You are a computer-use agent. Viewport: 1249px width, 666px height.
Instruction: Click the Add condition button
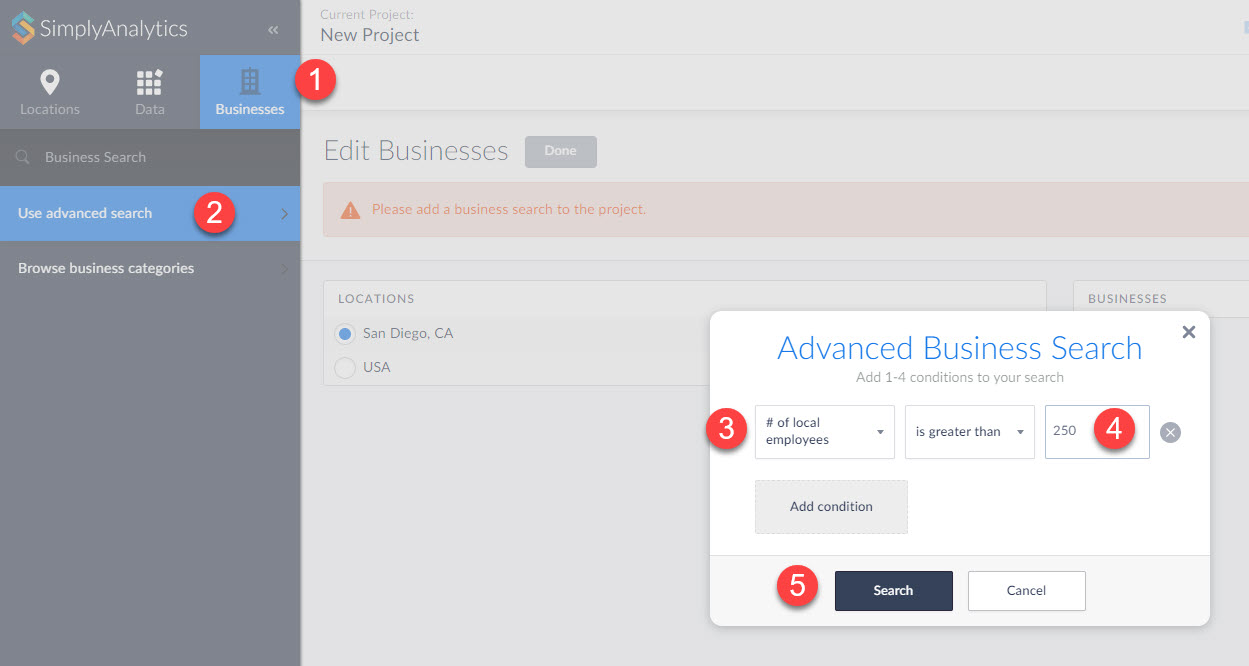(x=831, y=507)
